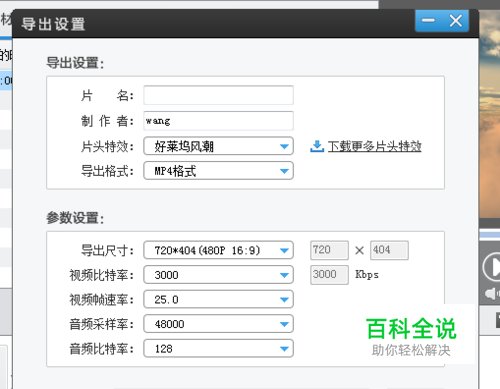Click the height field showing 404
Screen dimensions: 500x389
389,250
